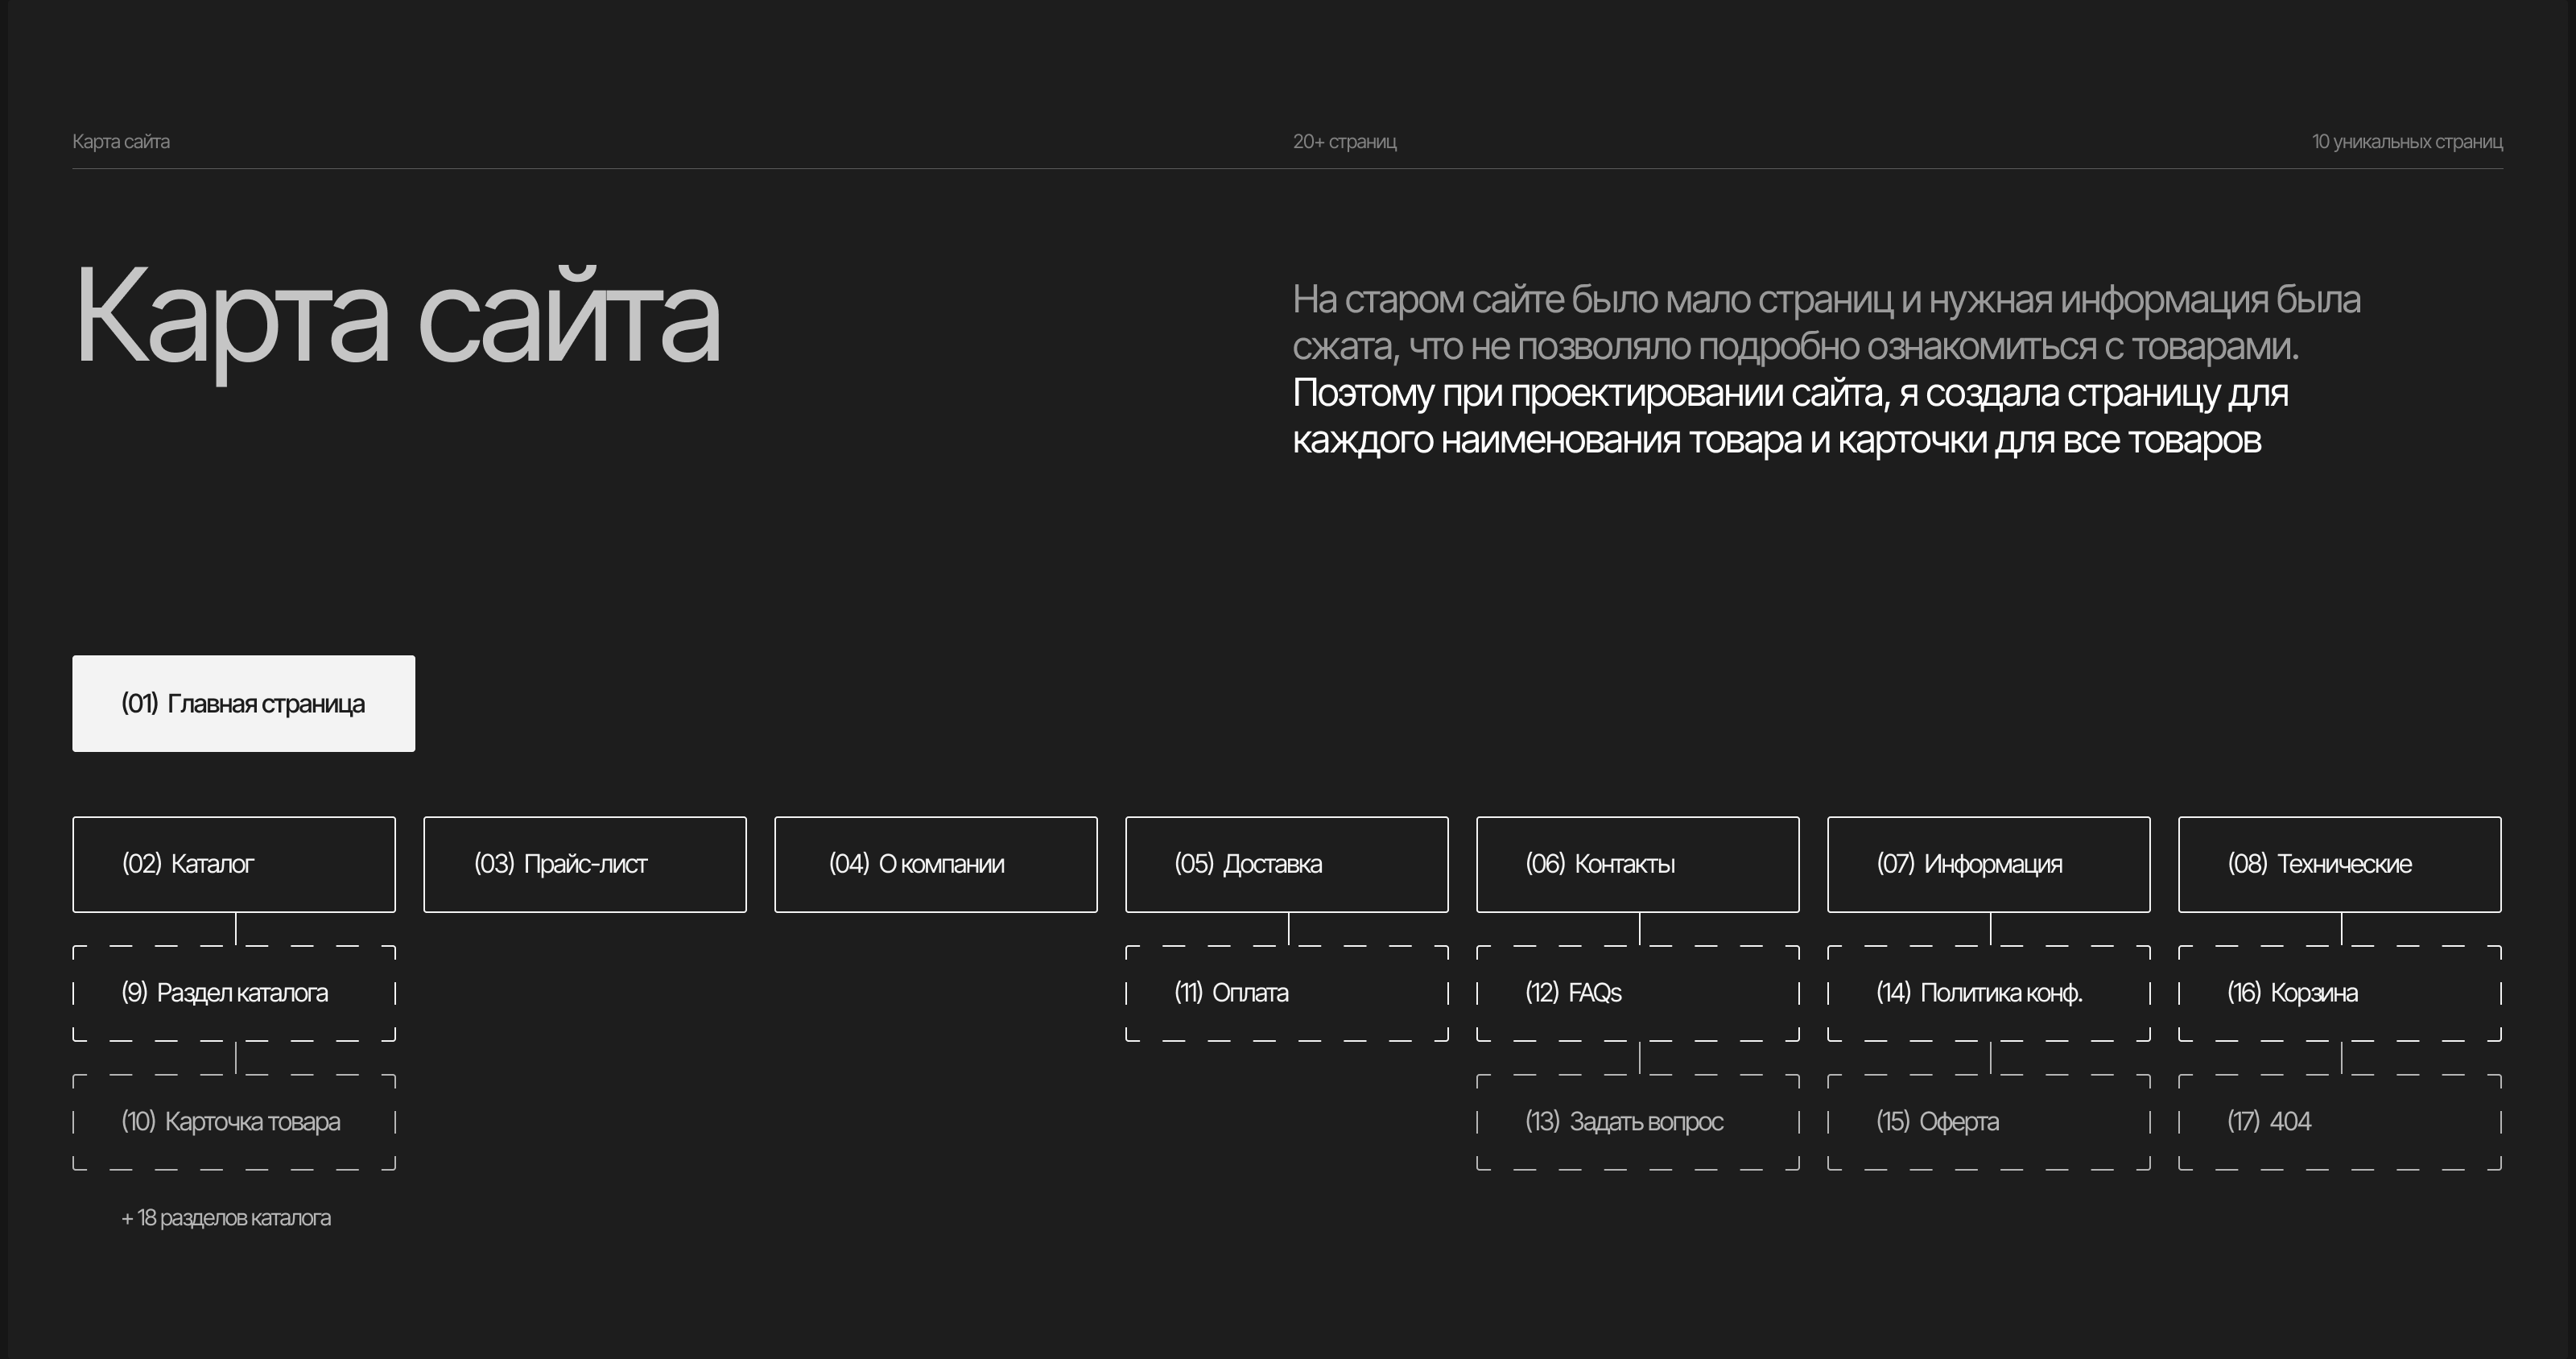Select the (05) Доставка node
The height and width of the screenshot is (1359, 2576).
[x=1286, y=864]
